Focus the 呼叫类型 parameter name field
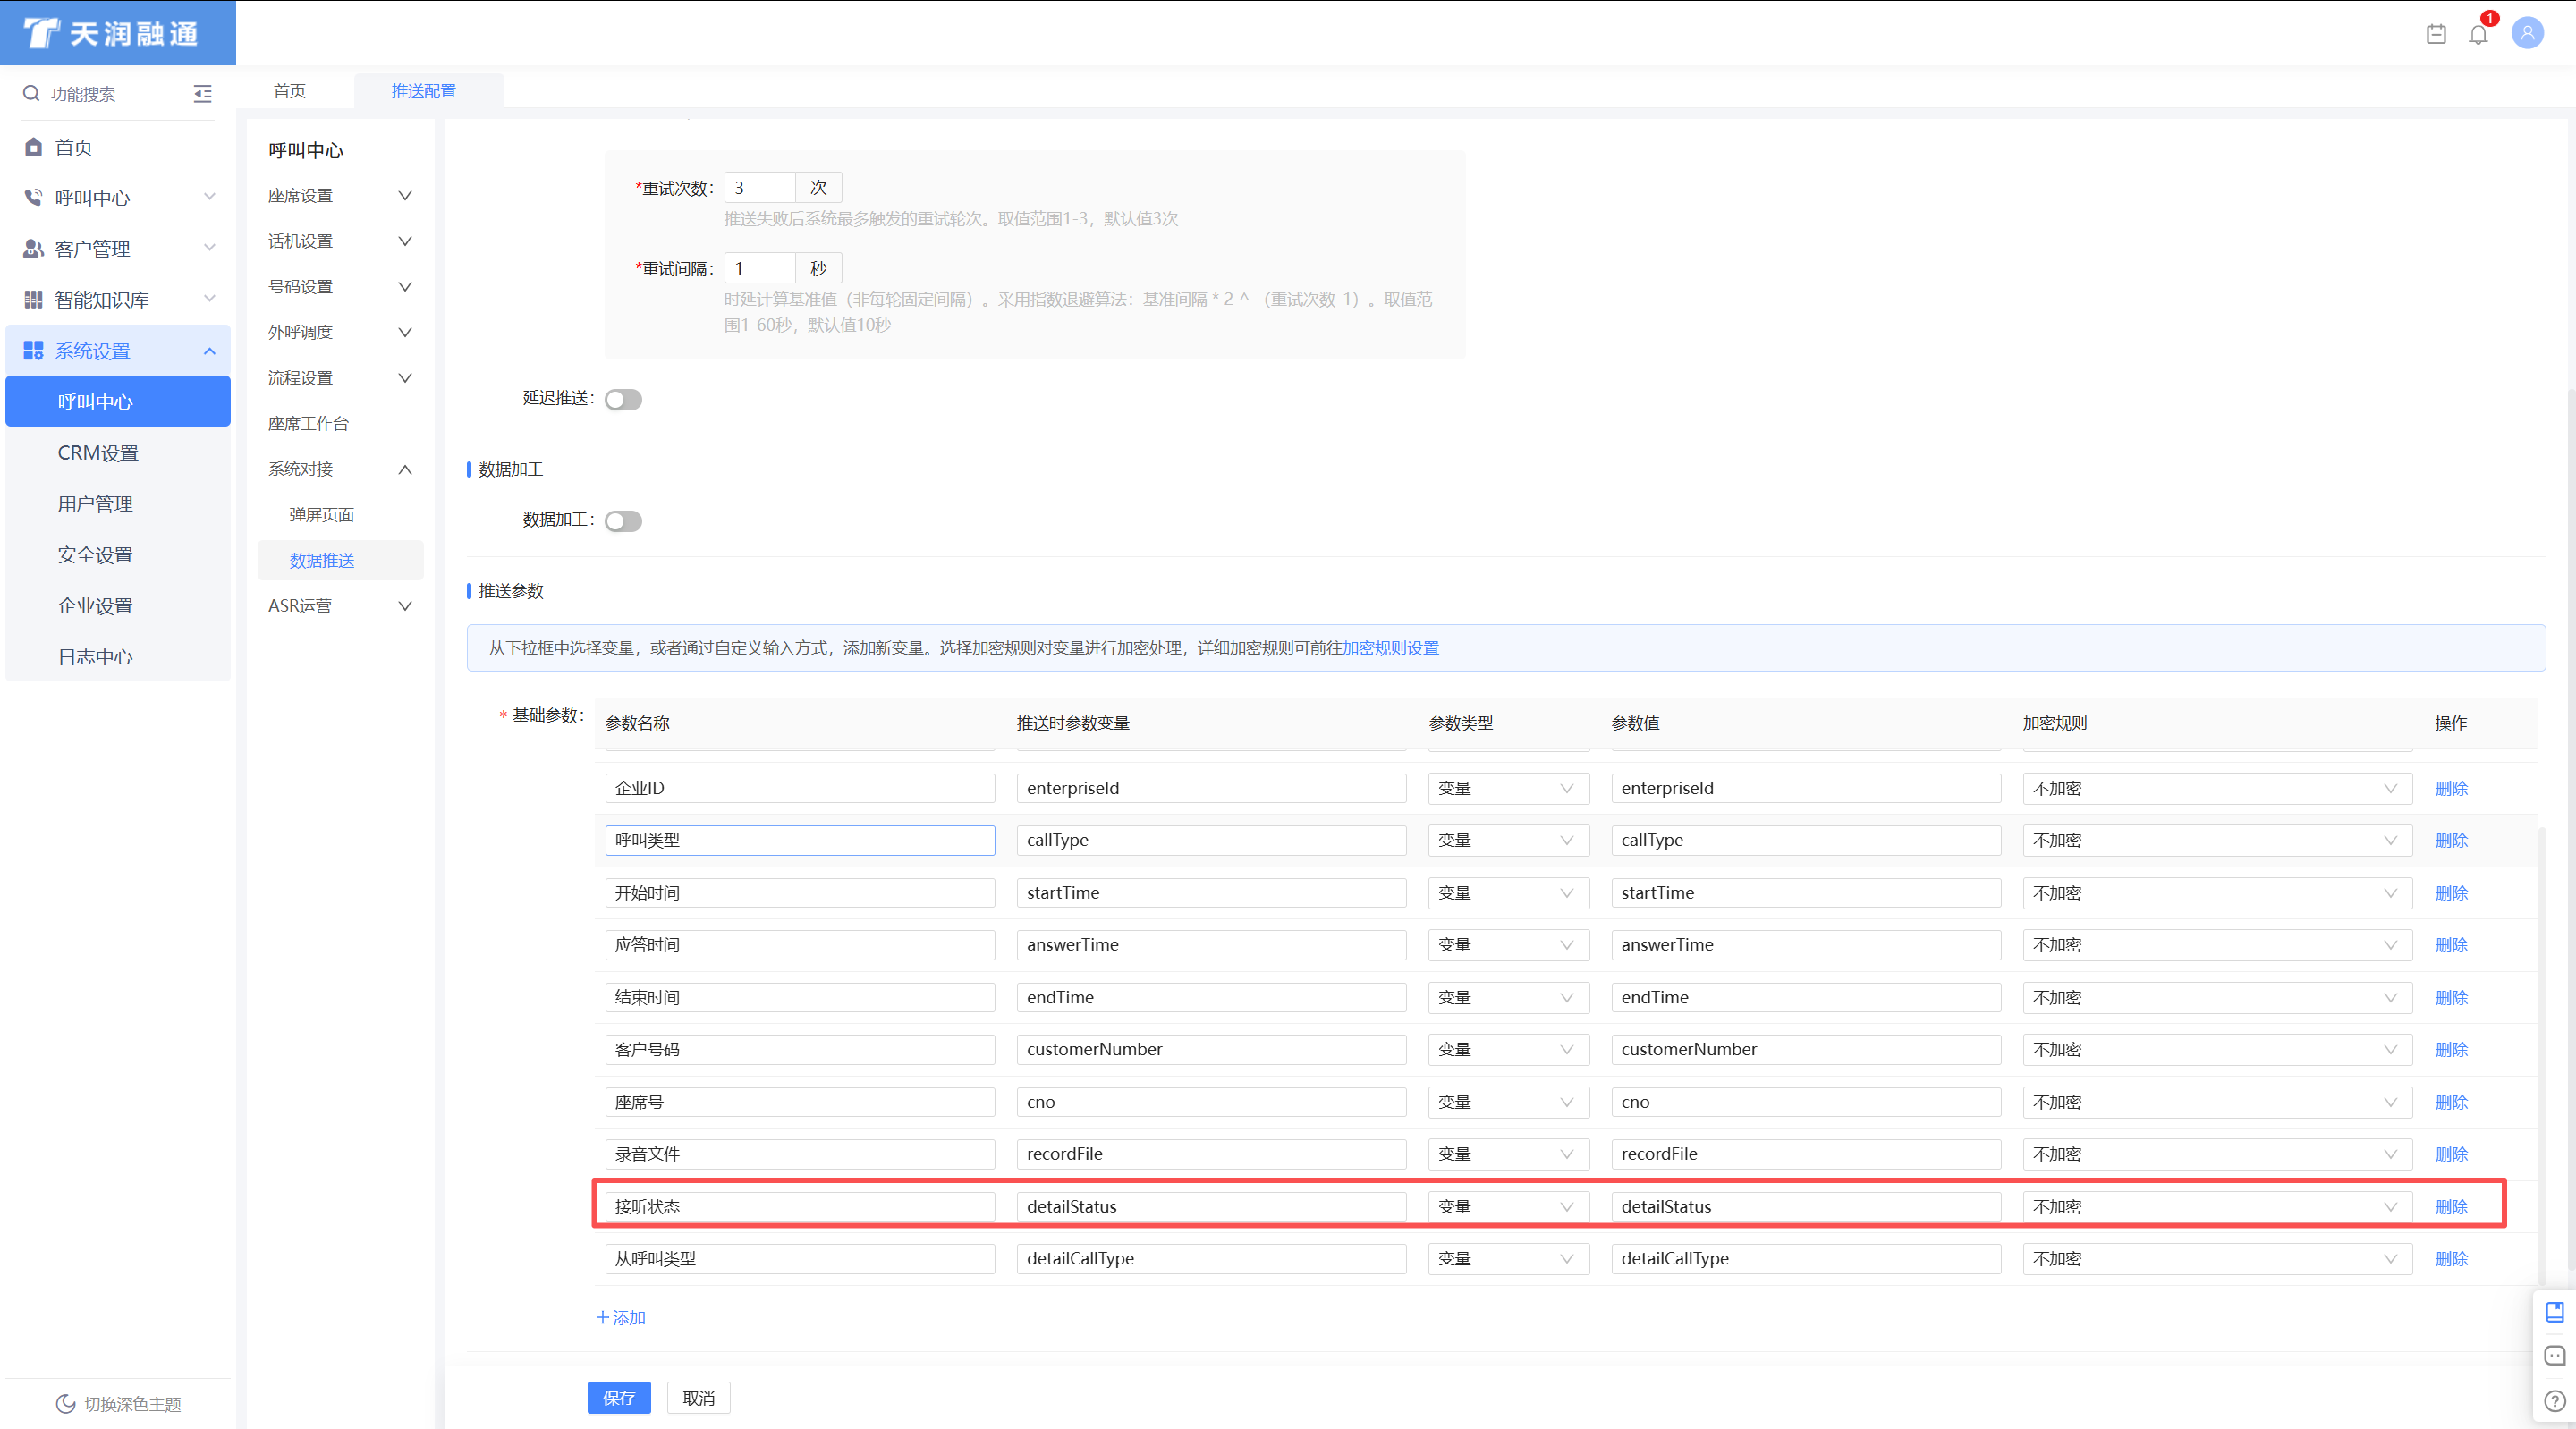Image resolution: width=2576 pixels, height=1429 pixels. [800, 841]
